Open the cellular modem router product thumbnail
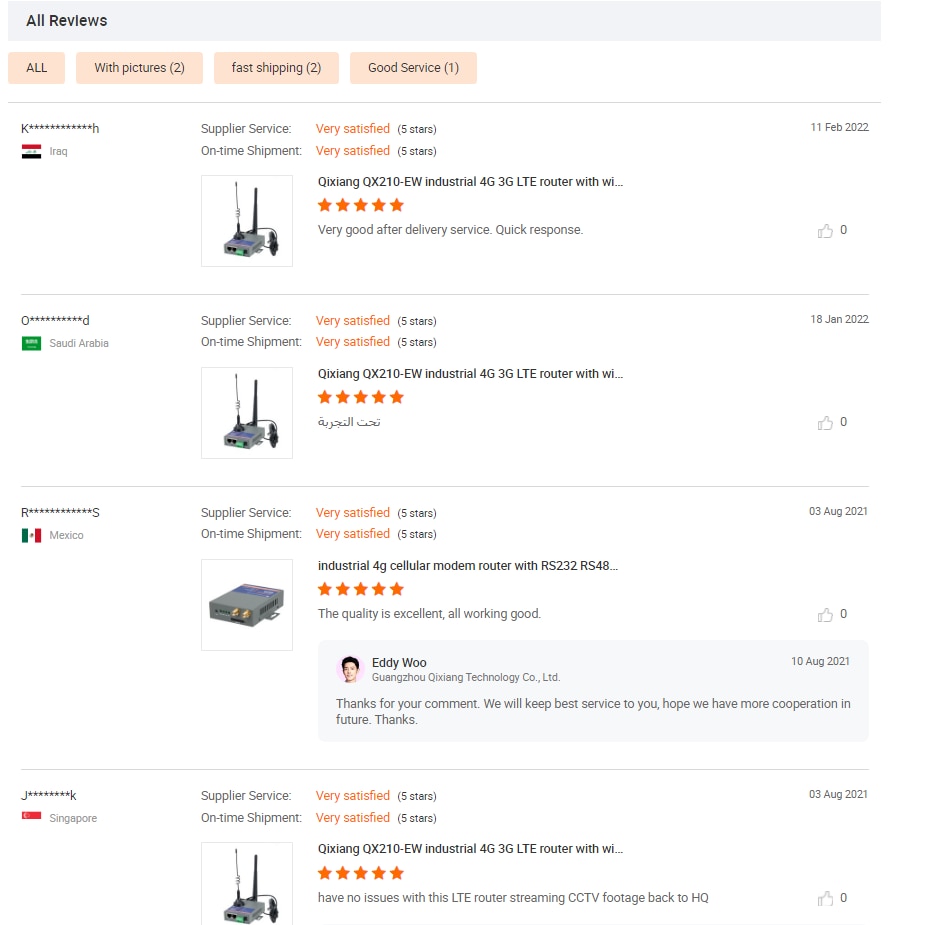This screenshot has width=926, height=925. tap(247, 605)
